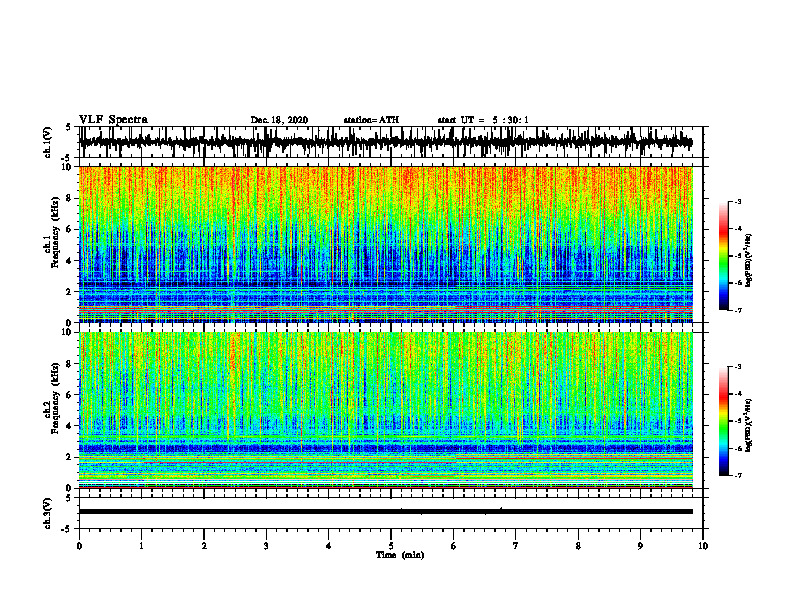The image size is (792, 612).
Task: Click the "ch.1(V)" waveform axis label
Action: 48,142
